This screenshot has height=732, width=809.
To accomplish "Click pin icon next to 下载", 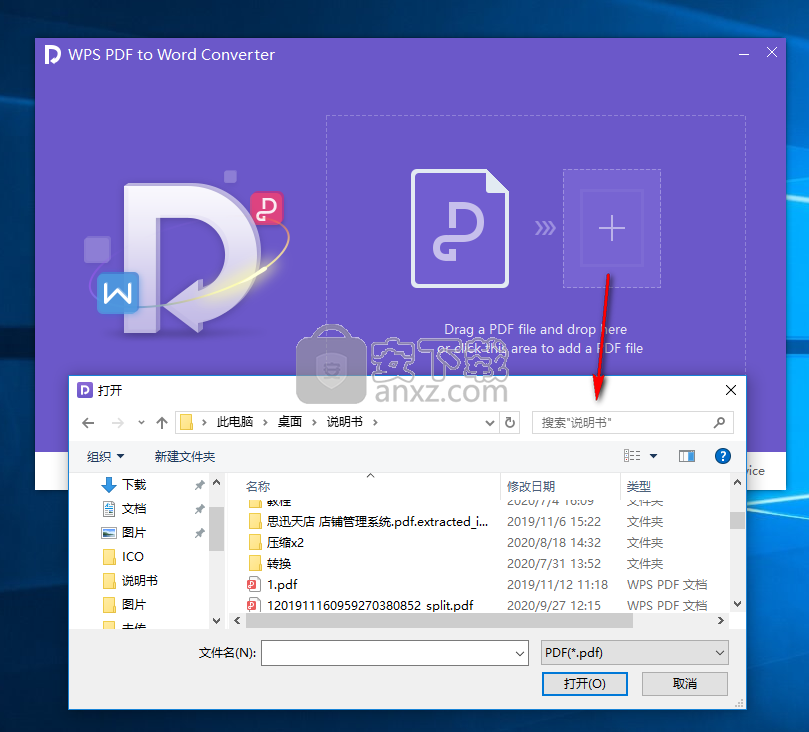I will (200, 485).
